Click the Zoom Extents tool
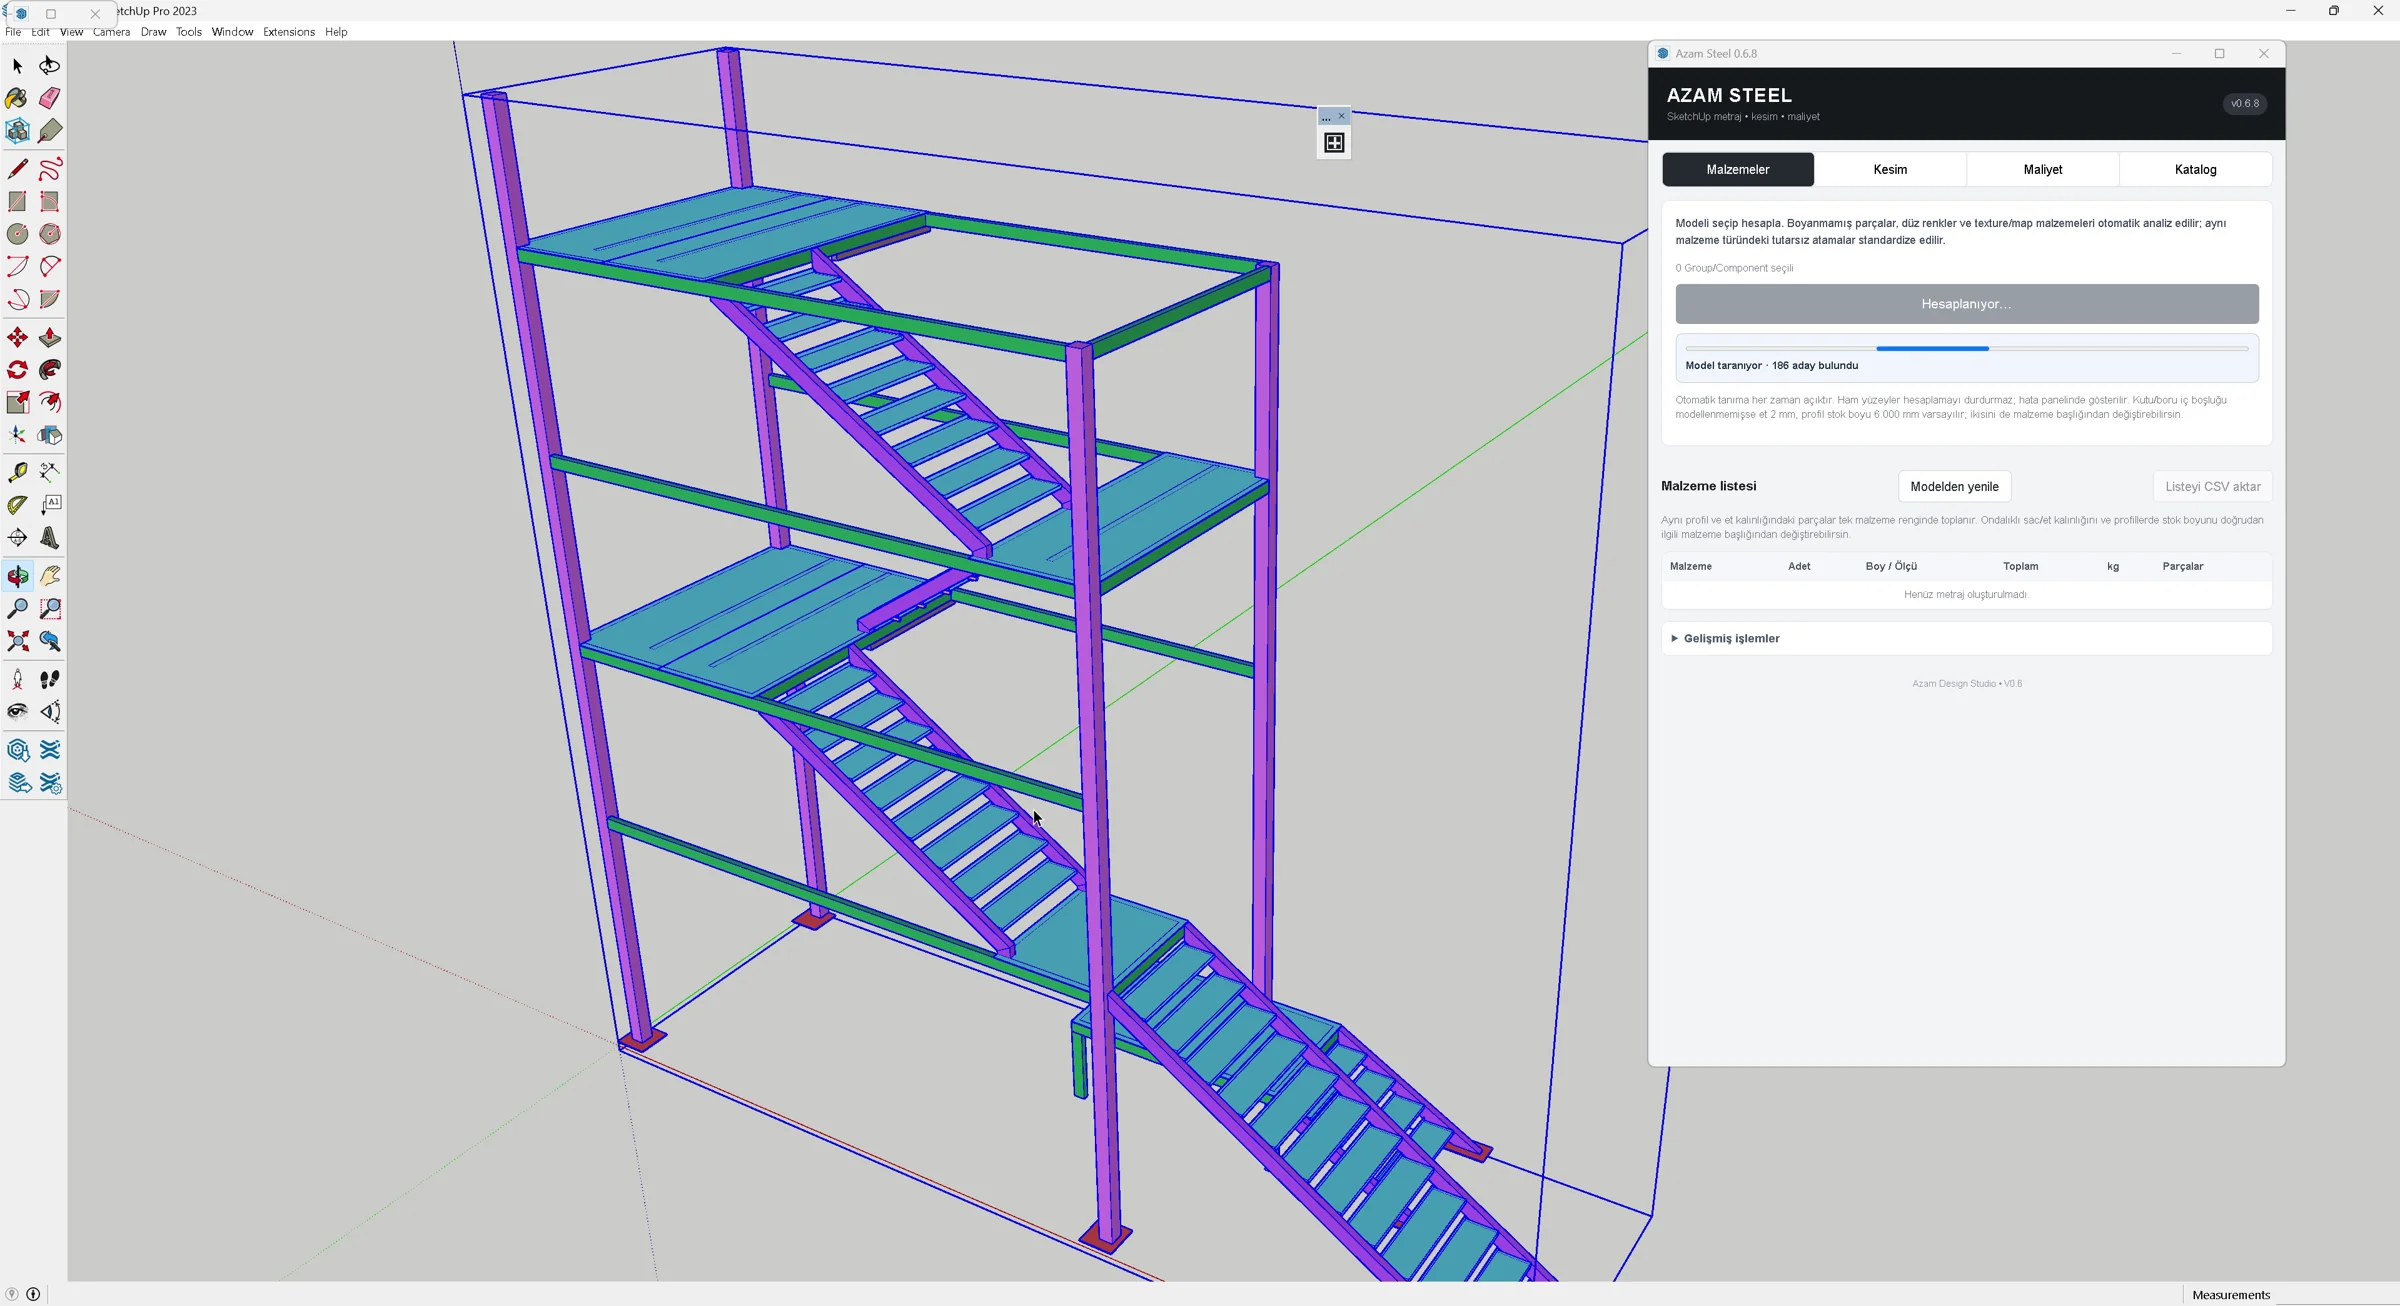 coord(17,641)
